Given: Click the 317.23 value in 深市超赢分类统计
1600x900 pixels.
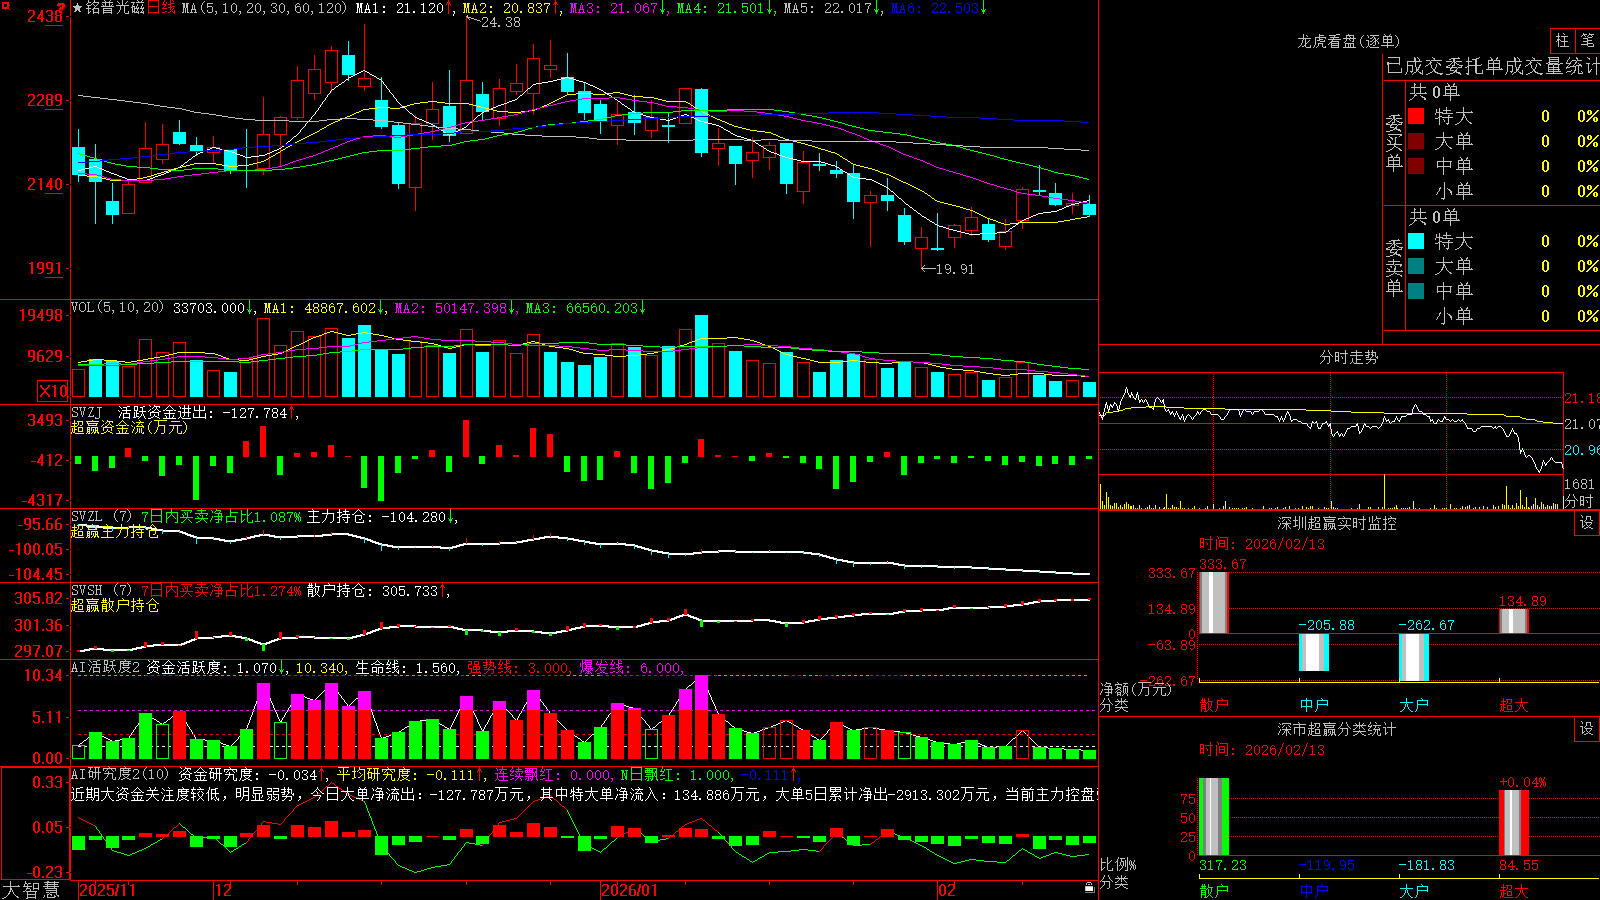Looking at the screenshot, I should point(1223,865).
